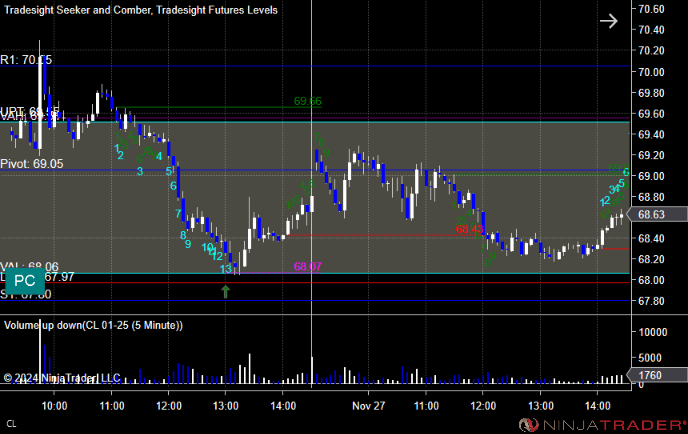This screenshot has width=688, height=434.
Task: Click the cyan 13 count label
Action: coord(226,269)
